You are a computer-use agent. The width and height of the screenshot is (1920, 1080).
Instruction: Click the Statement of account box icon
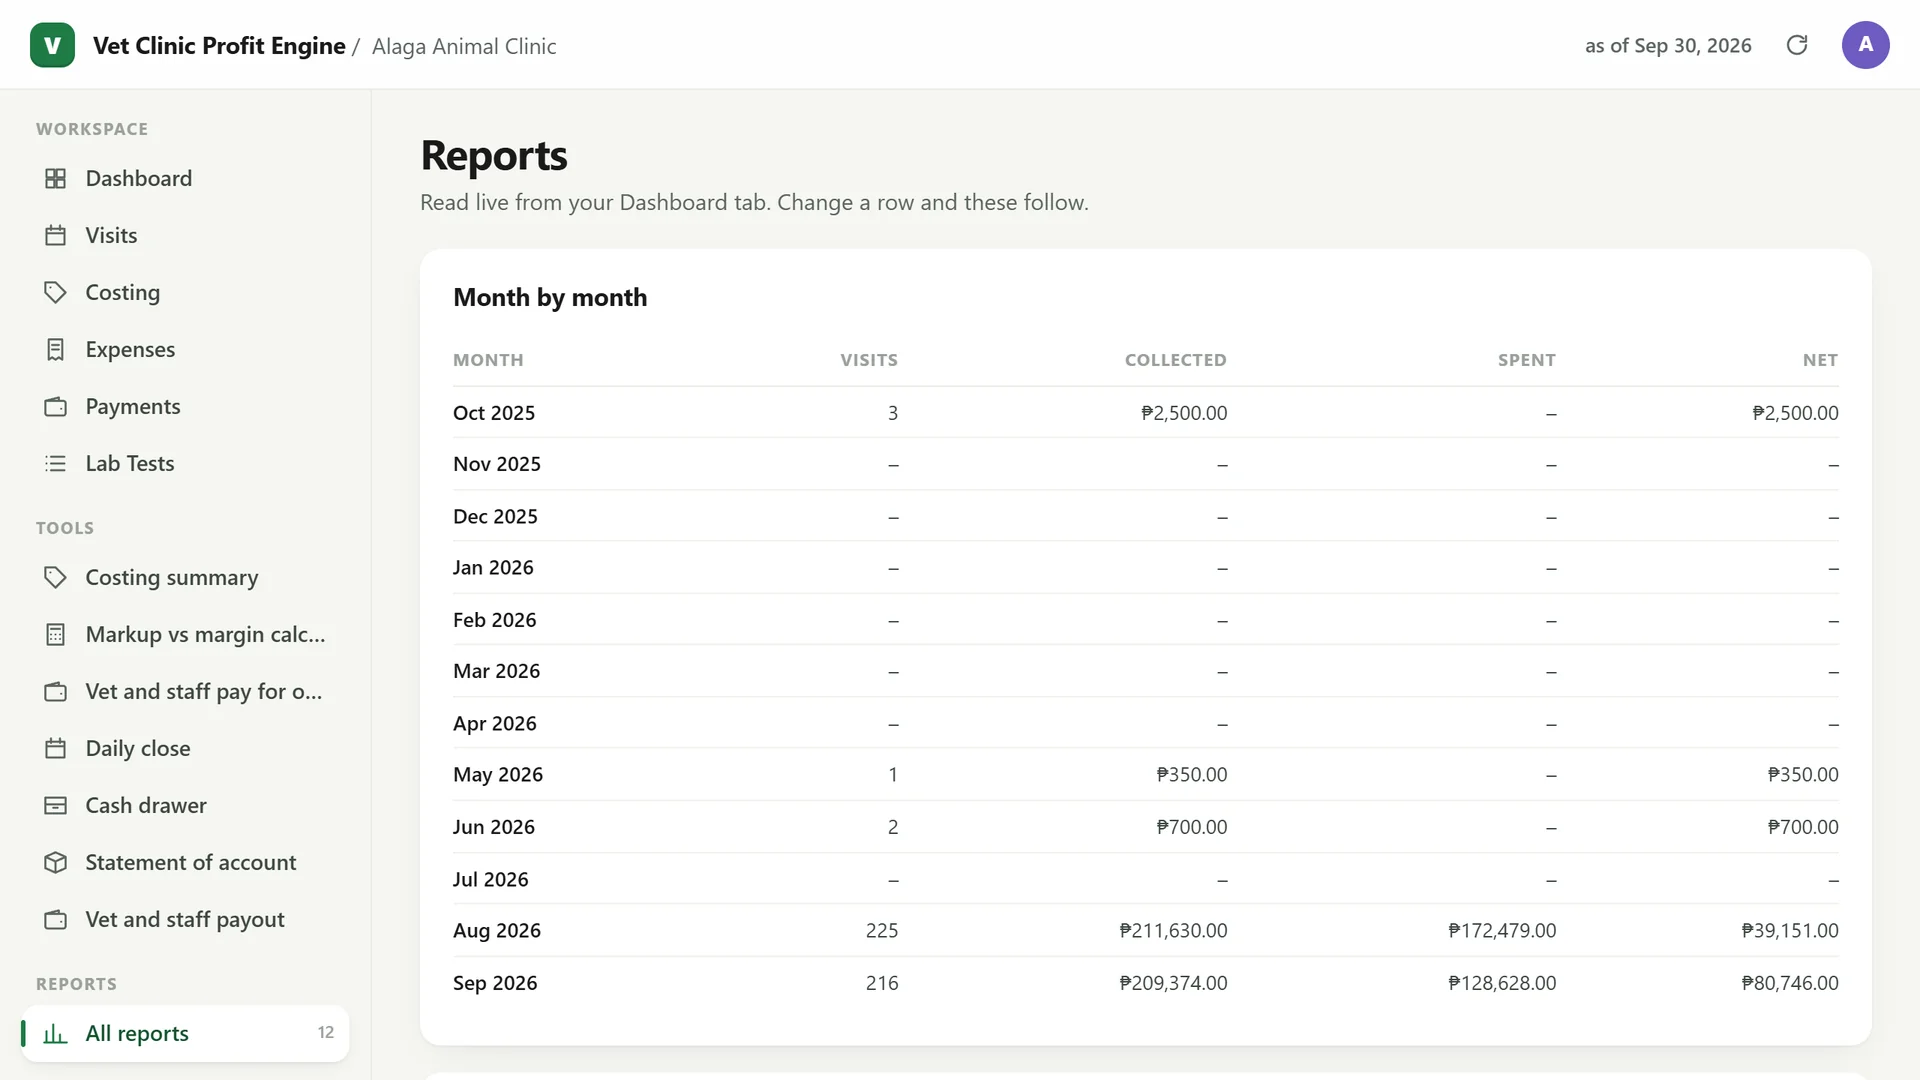click(56, 862)
